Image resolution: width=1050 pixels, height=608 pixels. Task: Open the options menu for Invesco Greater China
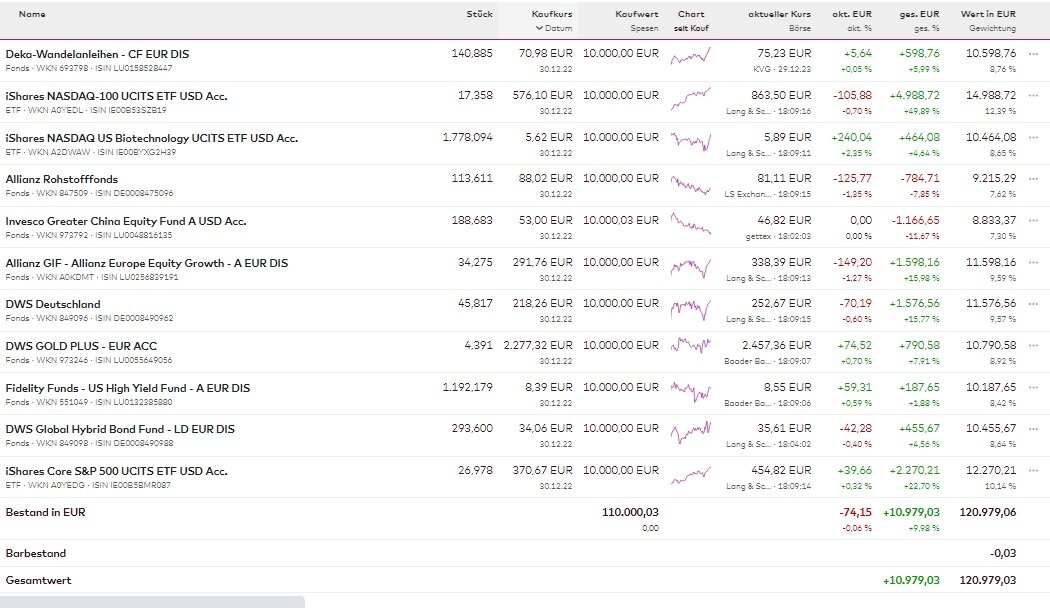click(x=1033, y=220)
